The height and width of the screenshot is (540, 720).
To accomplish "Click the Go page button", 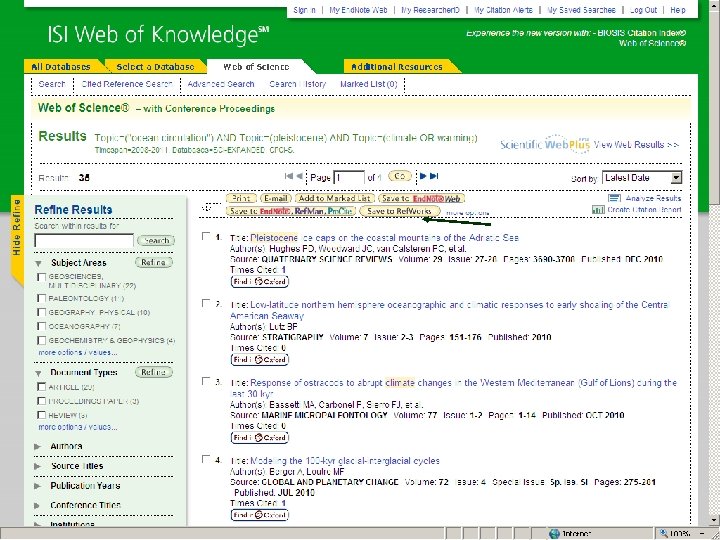I will point(400,176).
